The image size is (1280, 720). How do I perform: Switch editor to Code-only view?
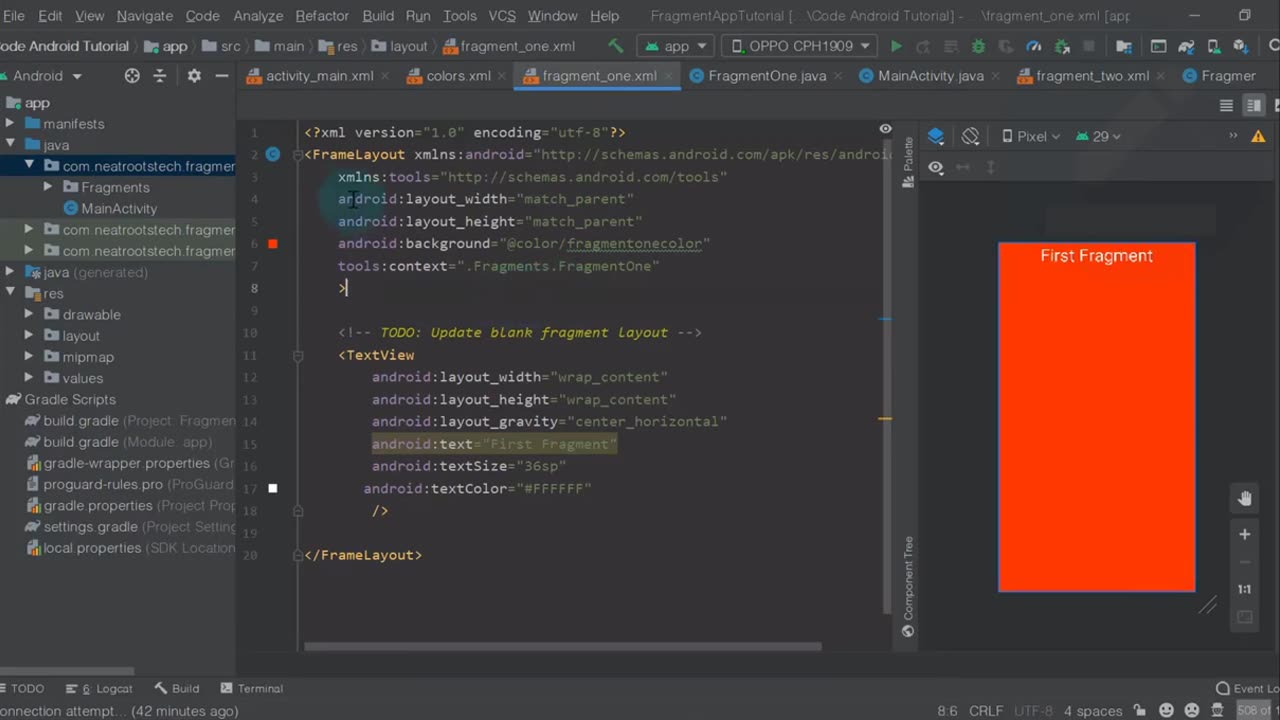click(x=1226, y=105)
